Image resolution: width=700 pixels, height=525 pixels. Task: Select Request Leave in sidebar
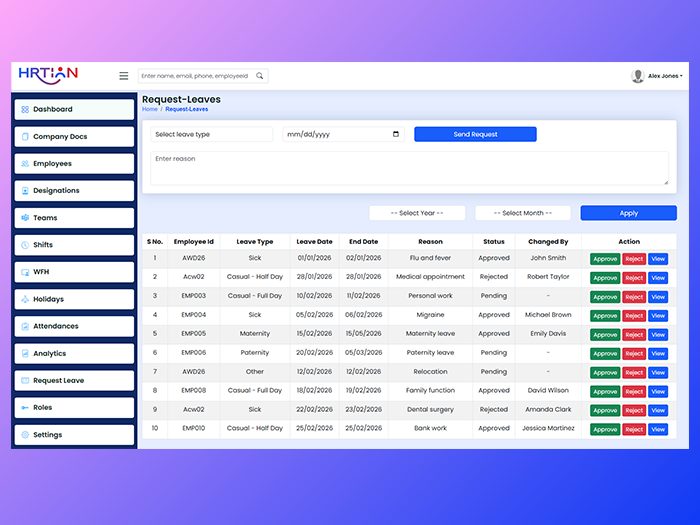click(74, 380)
